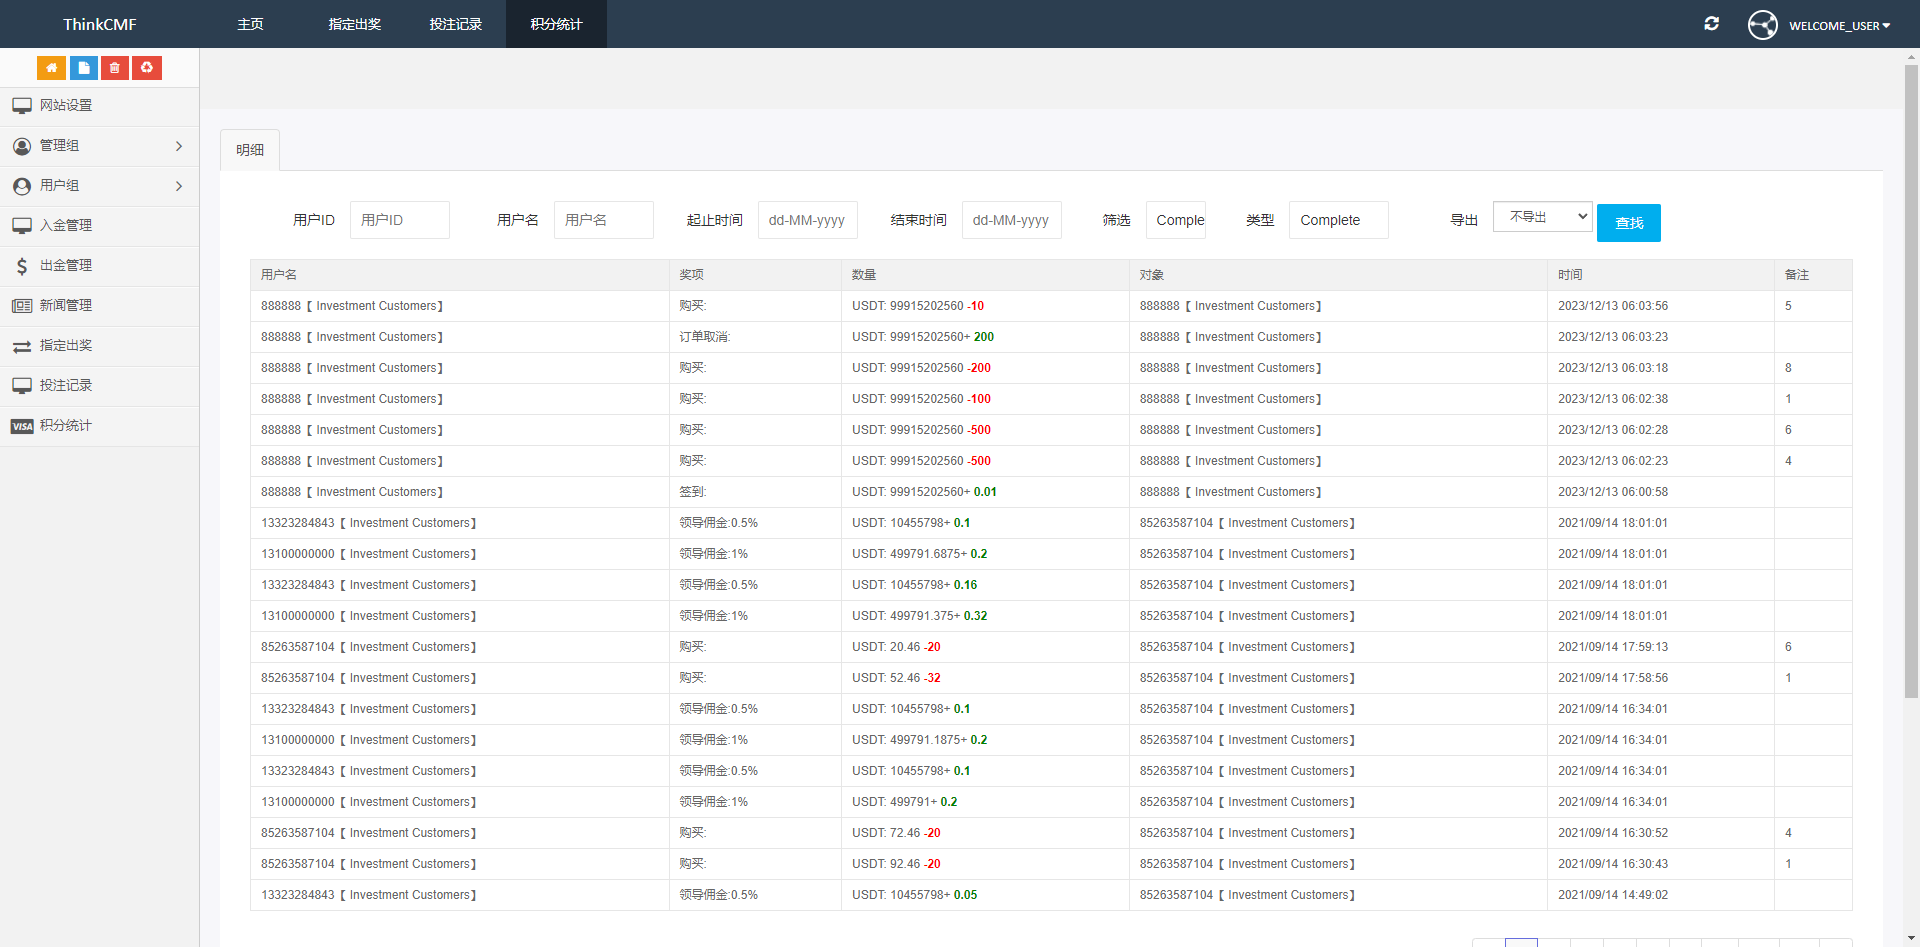
Task: Click the dollar sign icon beside 出金管理
Action: [22, 266]
